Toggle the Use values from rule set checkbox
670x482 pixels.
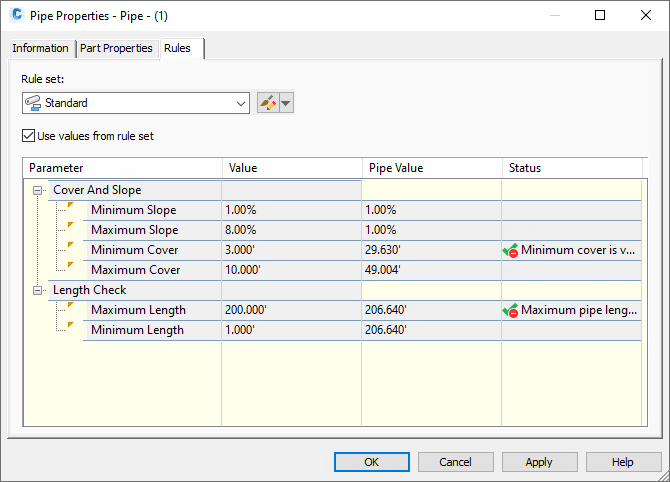pos(28,136)
